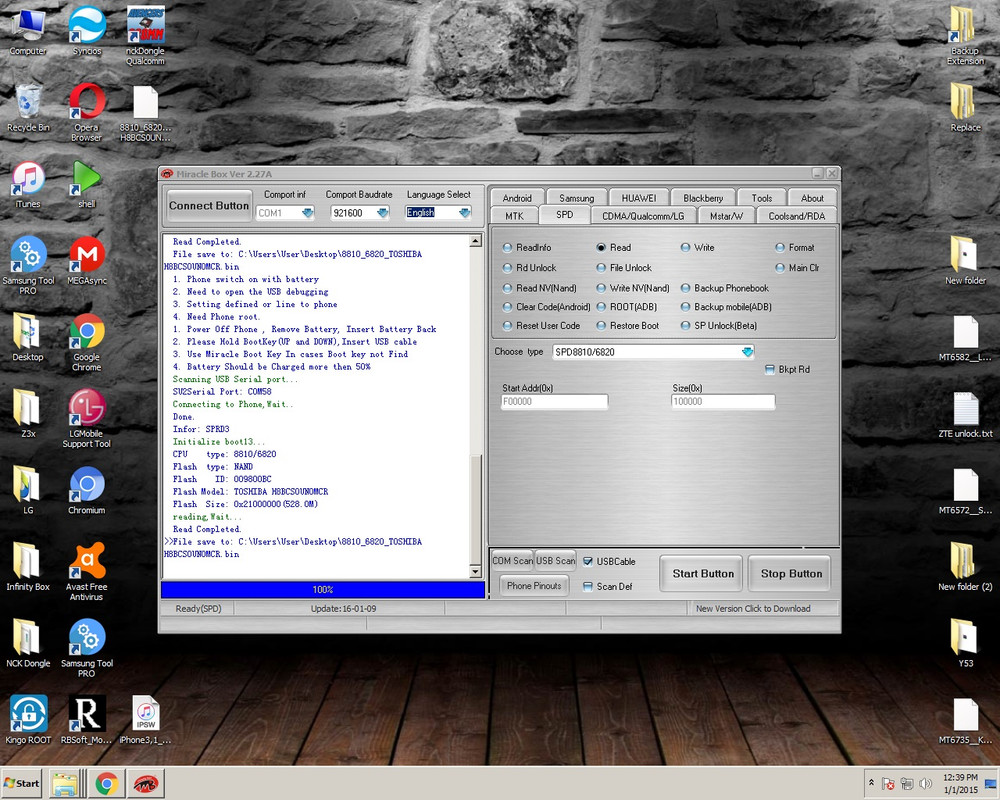Open the Coolsand/RDA tab
Image resolution: width=1000 pixels, height=800 pixels.
point(797,216)
